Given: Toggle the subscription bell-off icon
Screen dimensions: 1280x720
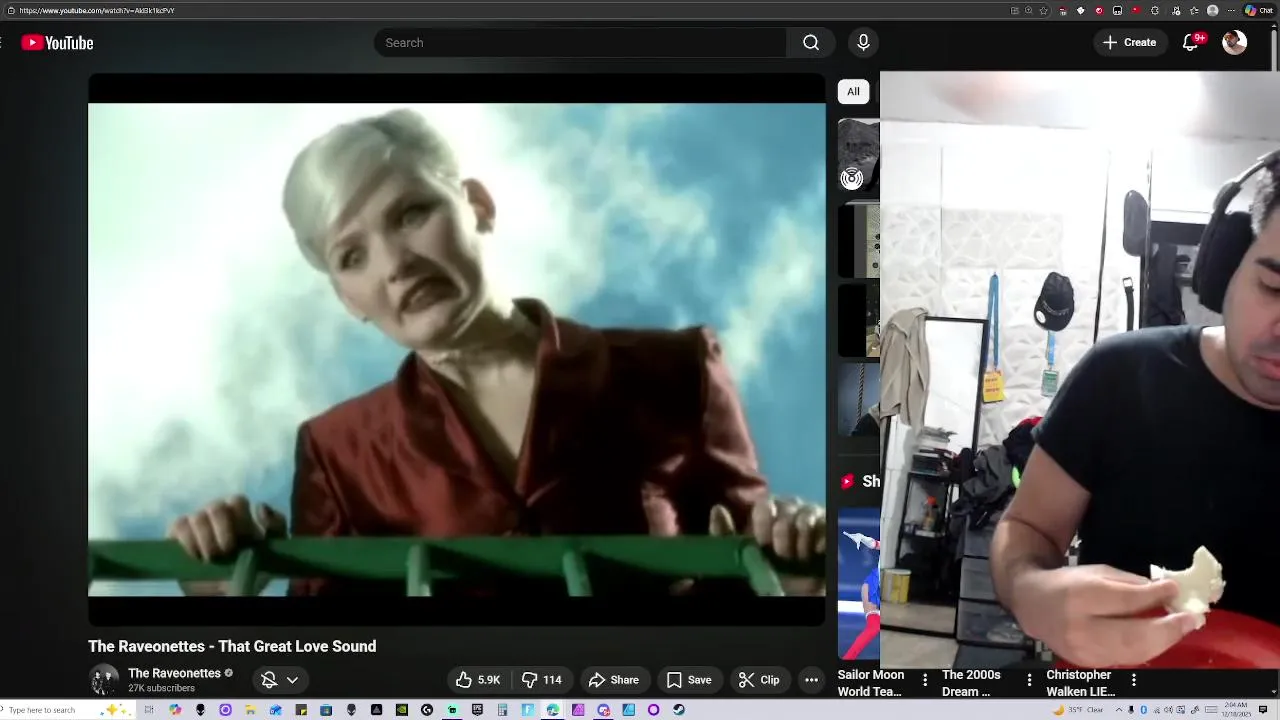Looking at the screenshot, I should click(x=269, y=680).
